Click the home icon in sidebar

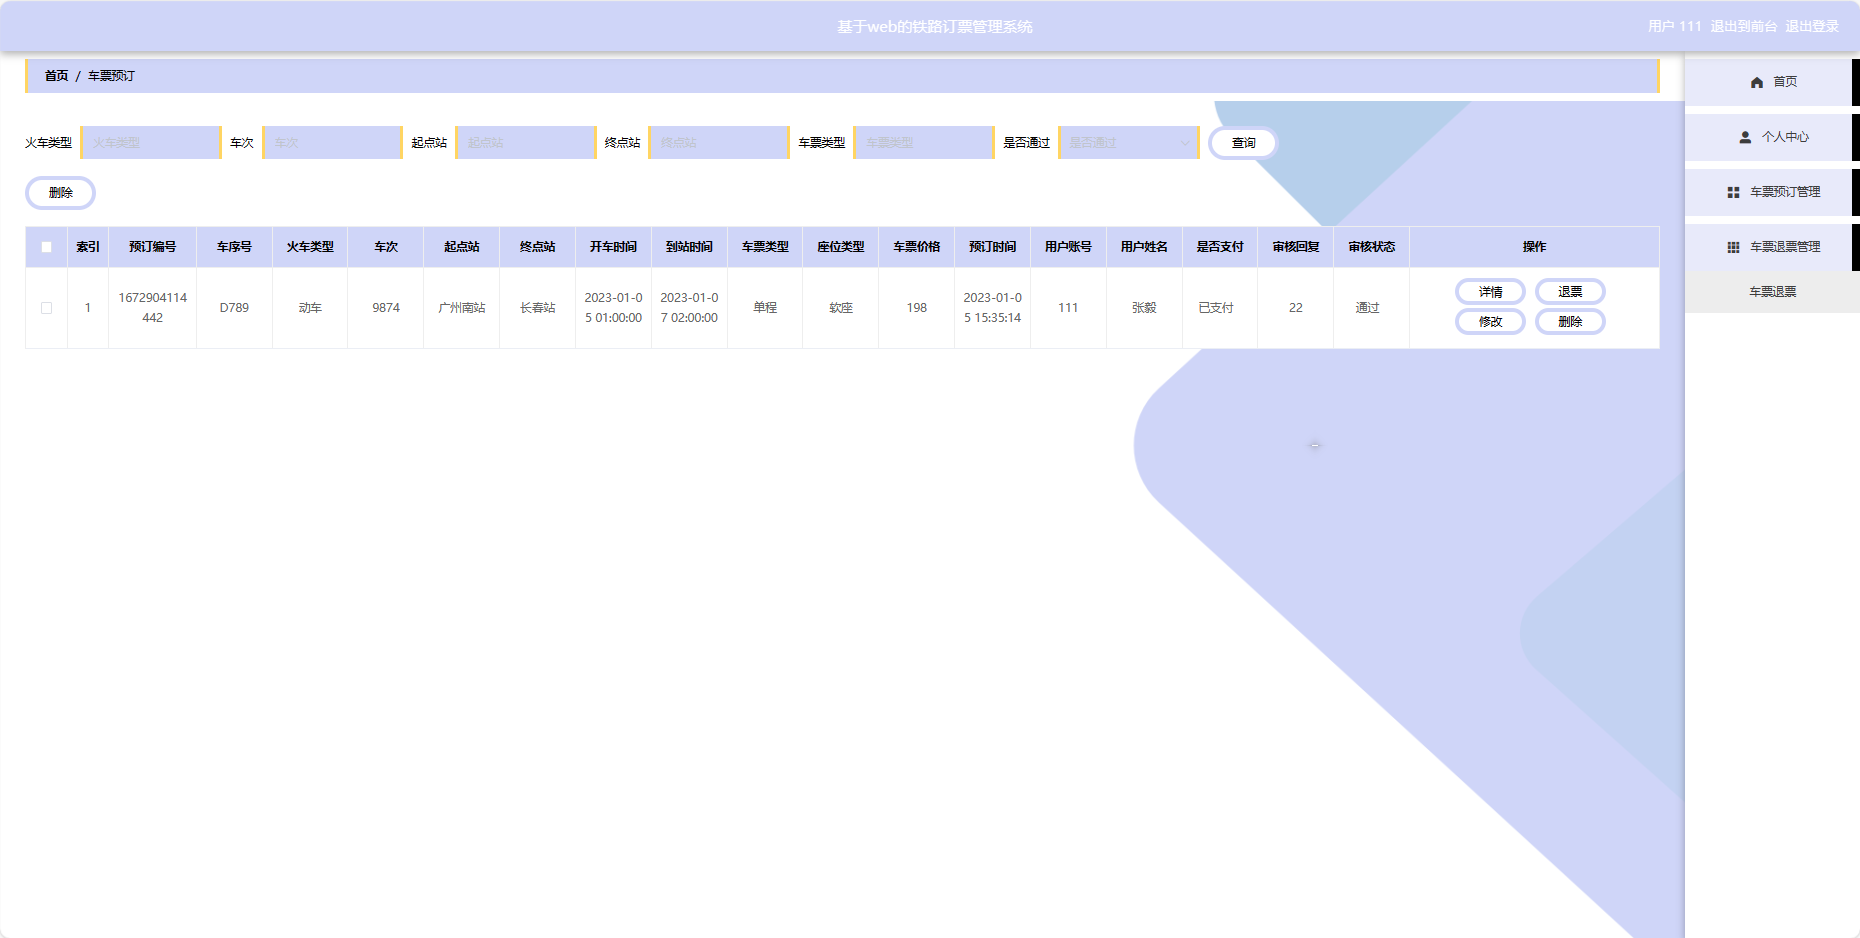click(x=1757, y=82)
